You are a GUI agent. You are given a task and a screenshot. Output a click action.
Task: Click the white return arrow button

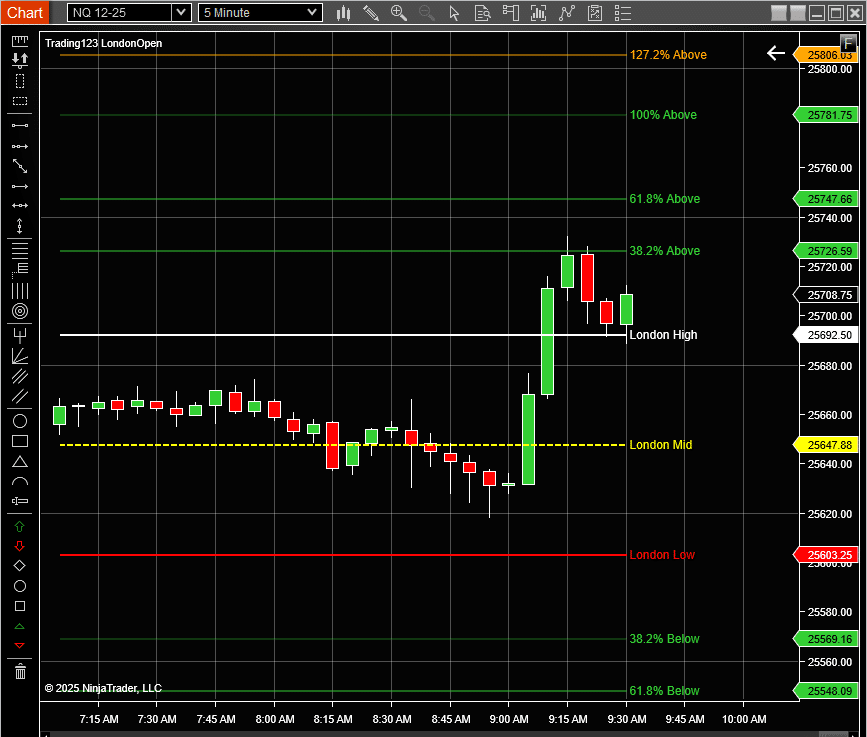776,53
